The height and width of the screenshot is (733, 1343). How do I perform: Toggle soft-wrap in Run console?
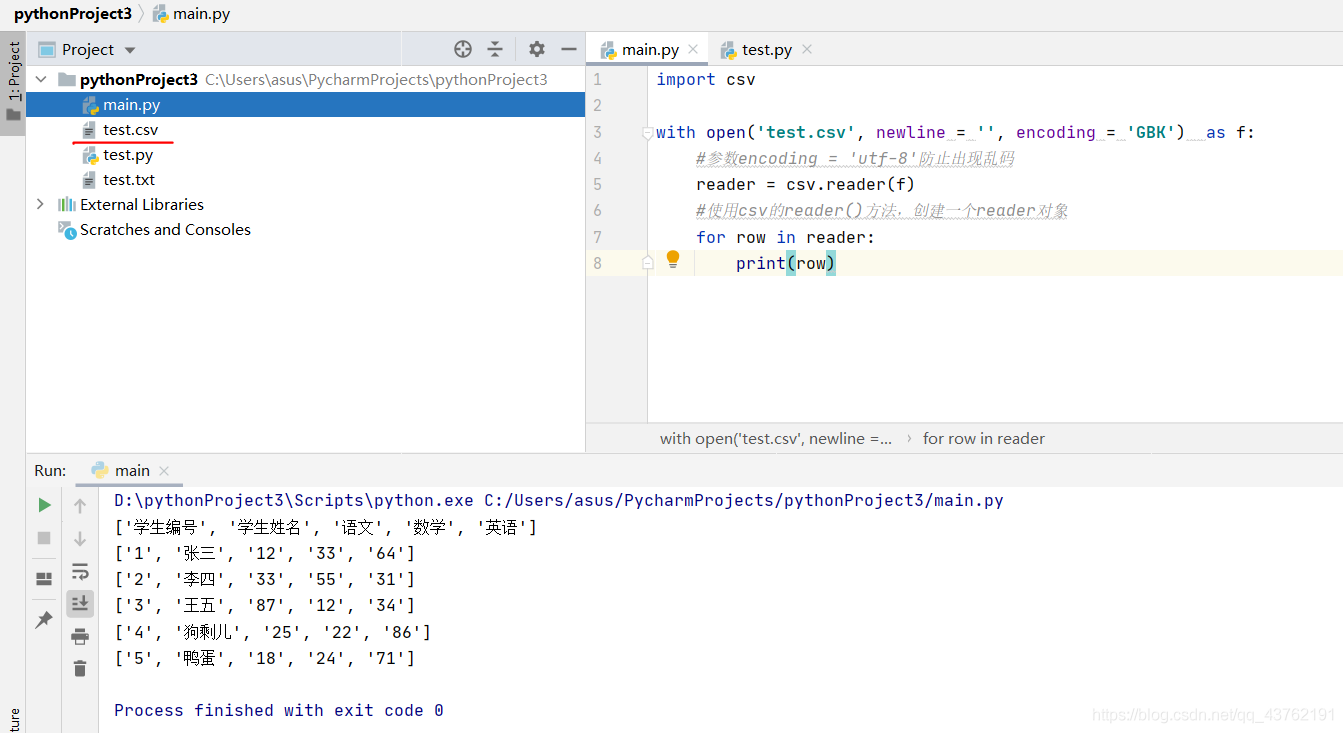point(80,571)
